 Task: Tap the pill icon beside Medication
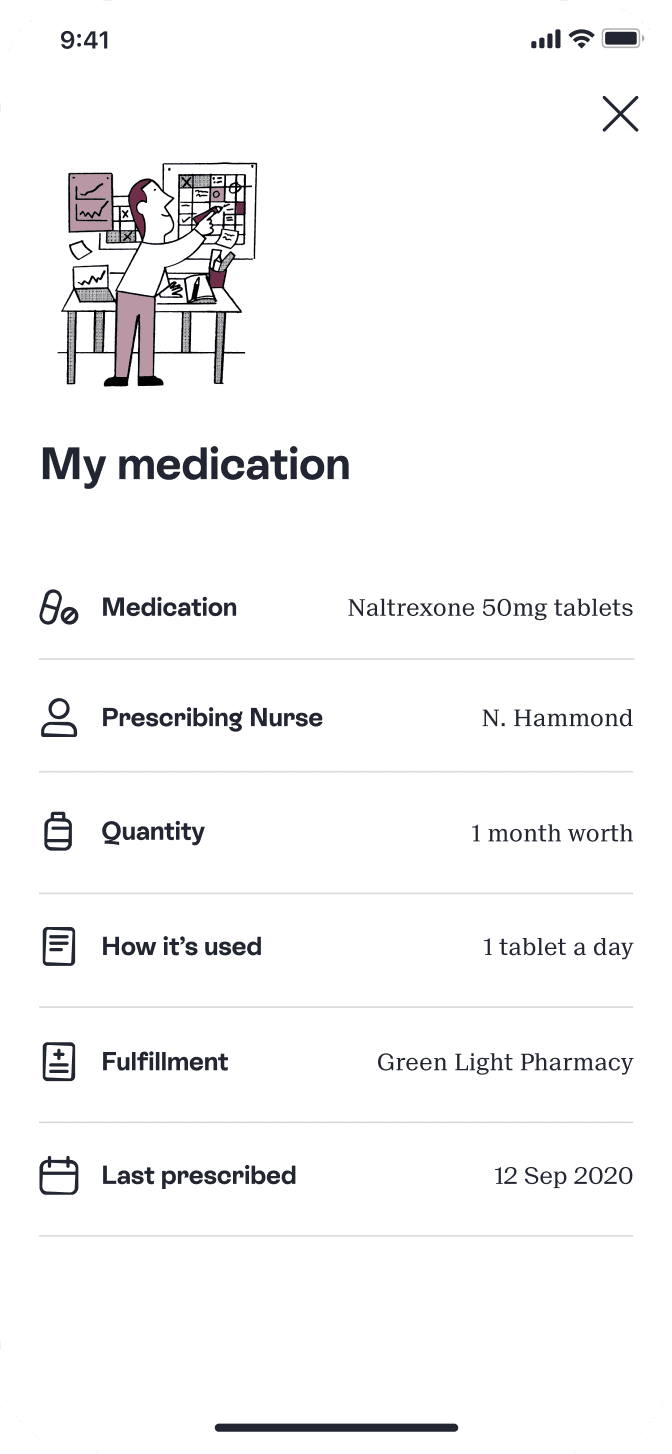(58, 608)
